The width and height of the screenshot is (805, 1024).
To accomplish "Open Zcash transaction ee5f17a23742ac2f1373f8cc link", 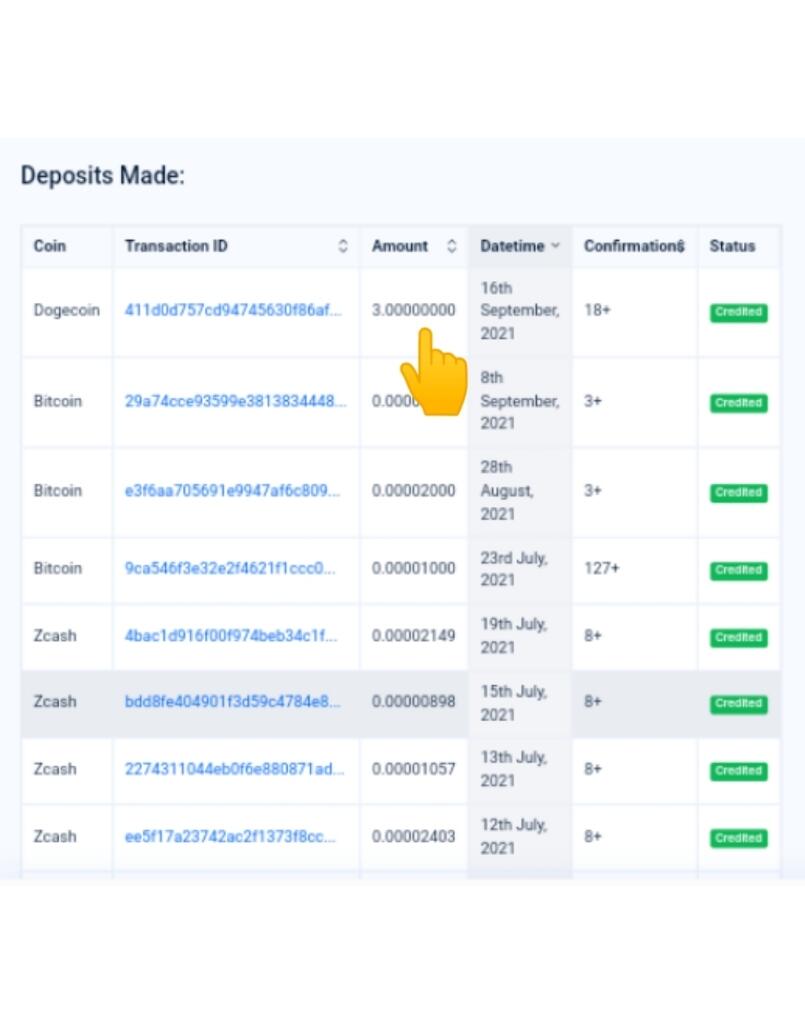I will [x=230, y=837].
